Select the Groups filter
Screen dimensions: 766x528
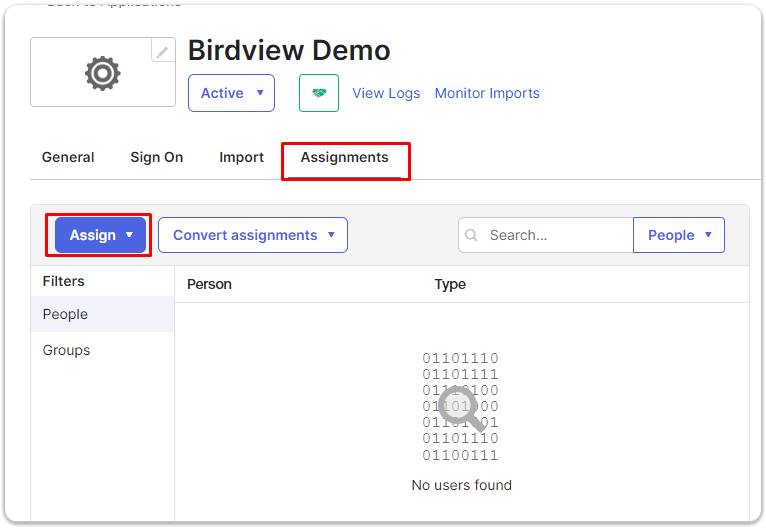point(103,350)
